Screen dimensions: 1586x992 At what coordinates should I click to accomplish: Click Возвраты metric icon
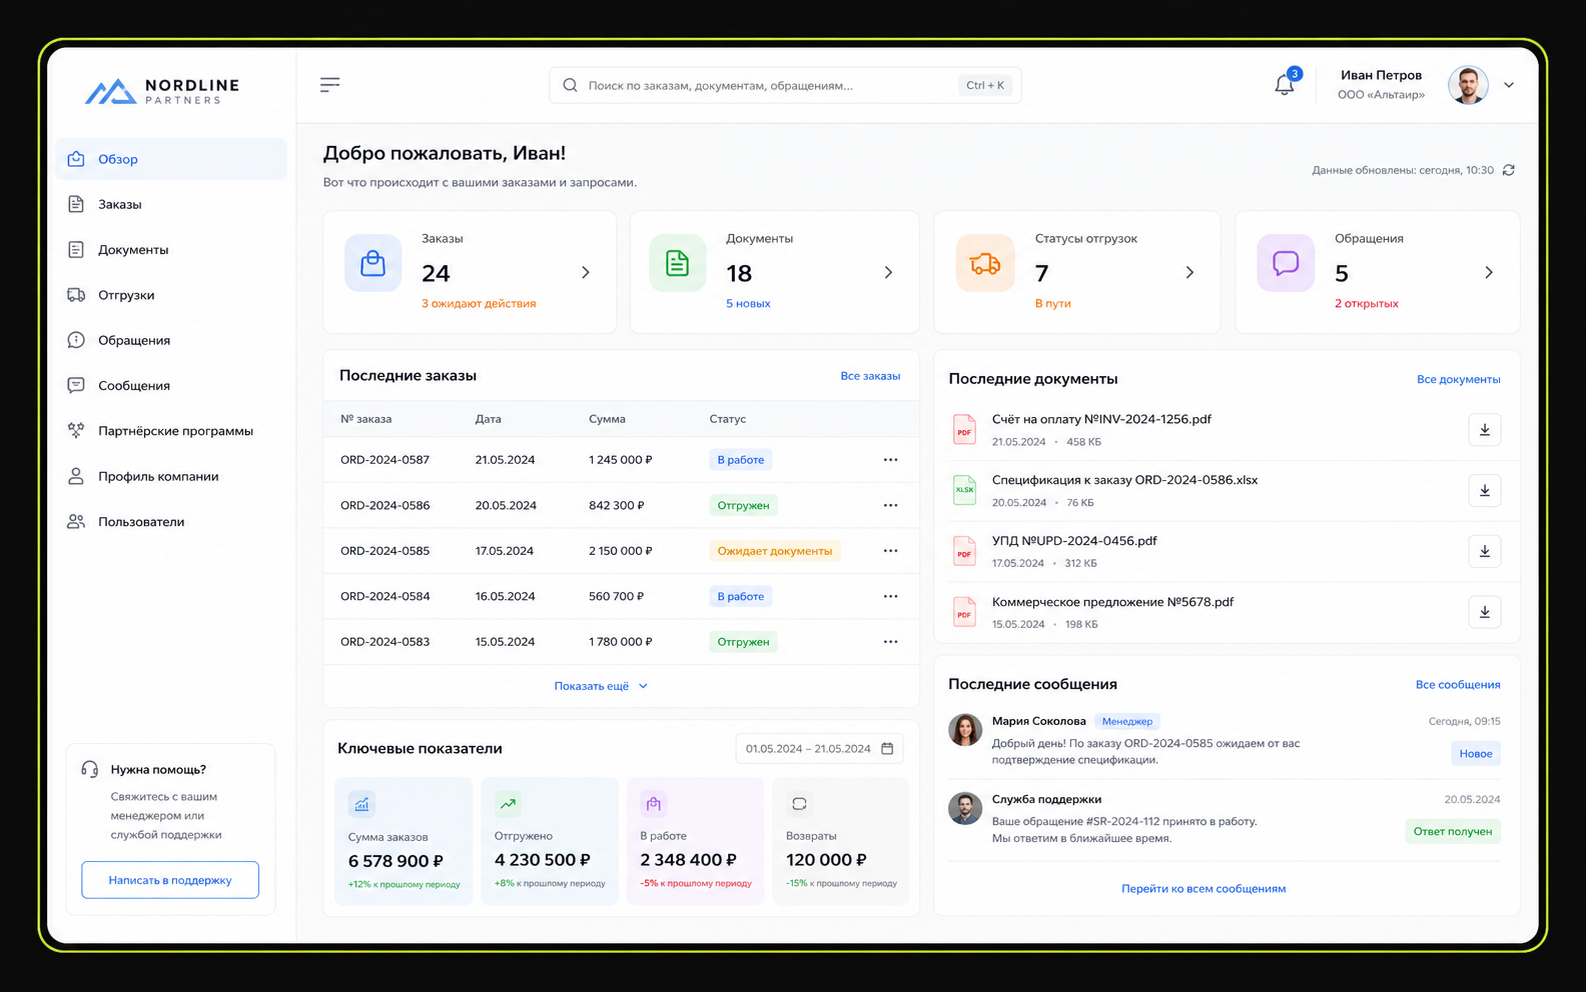click(799, 803)
